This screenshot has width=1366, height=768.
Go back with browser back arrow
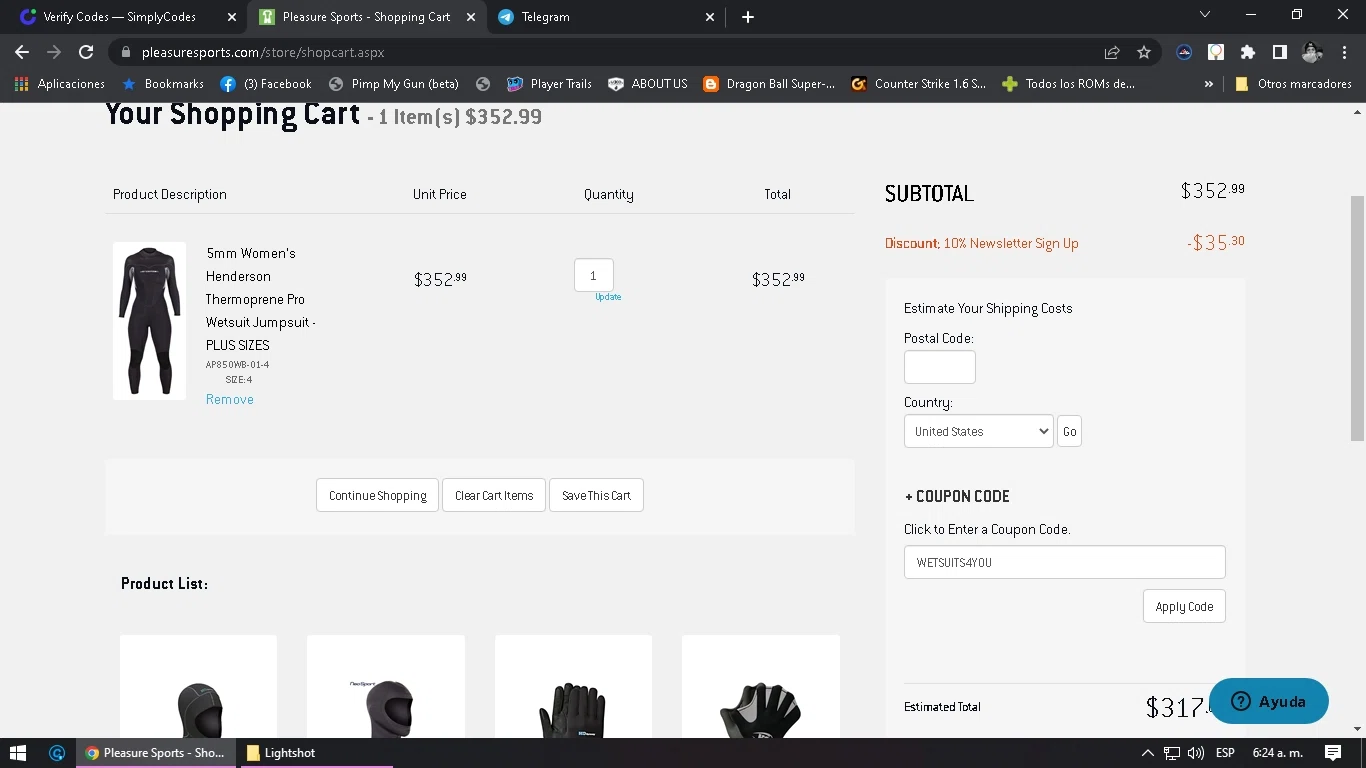(x=22, y=52)
